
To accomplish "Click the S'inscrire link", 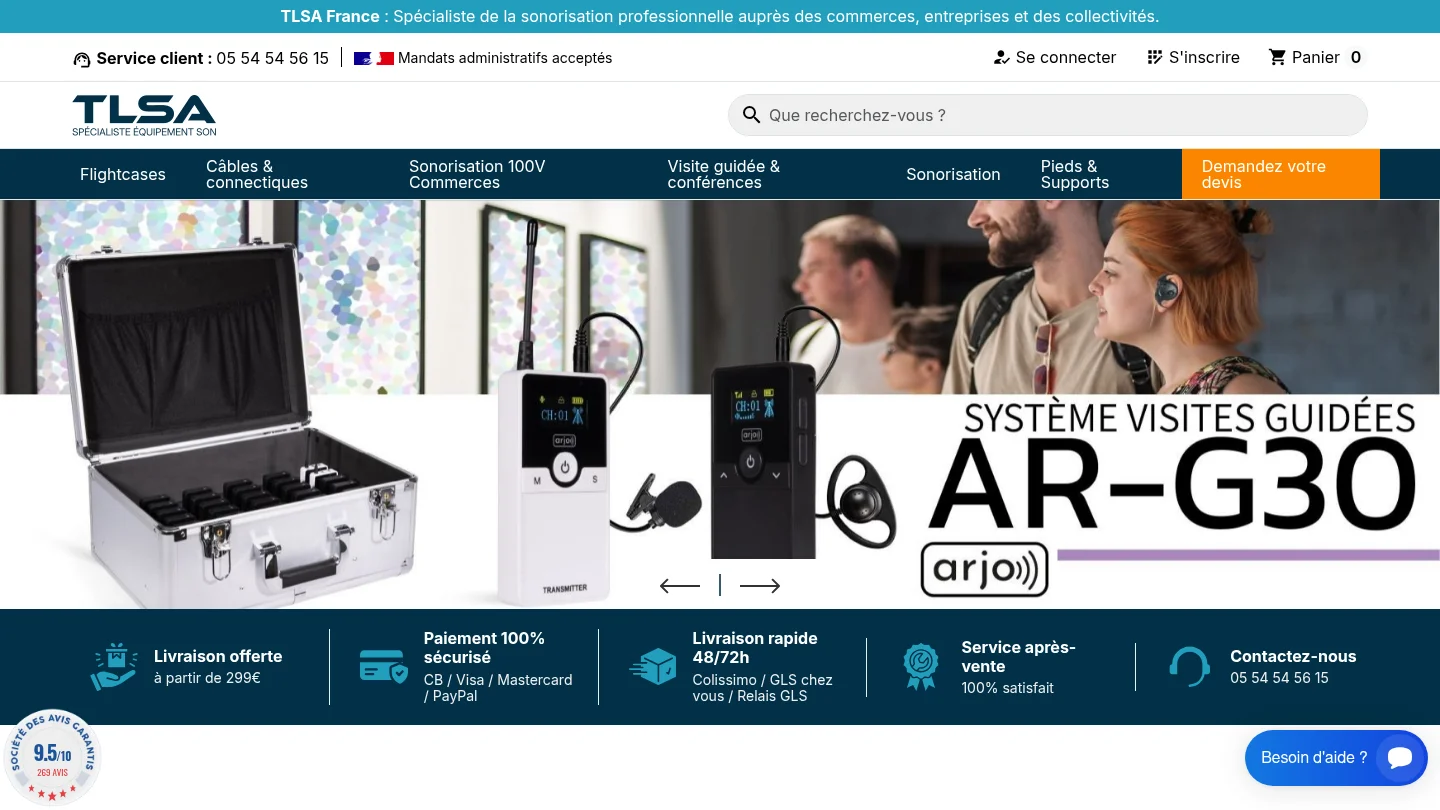I will (1193, 57).
